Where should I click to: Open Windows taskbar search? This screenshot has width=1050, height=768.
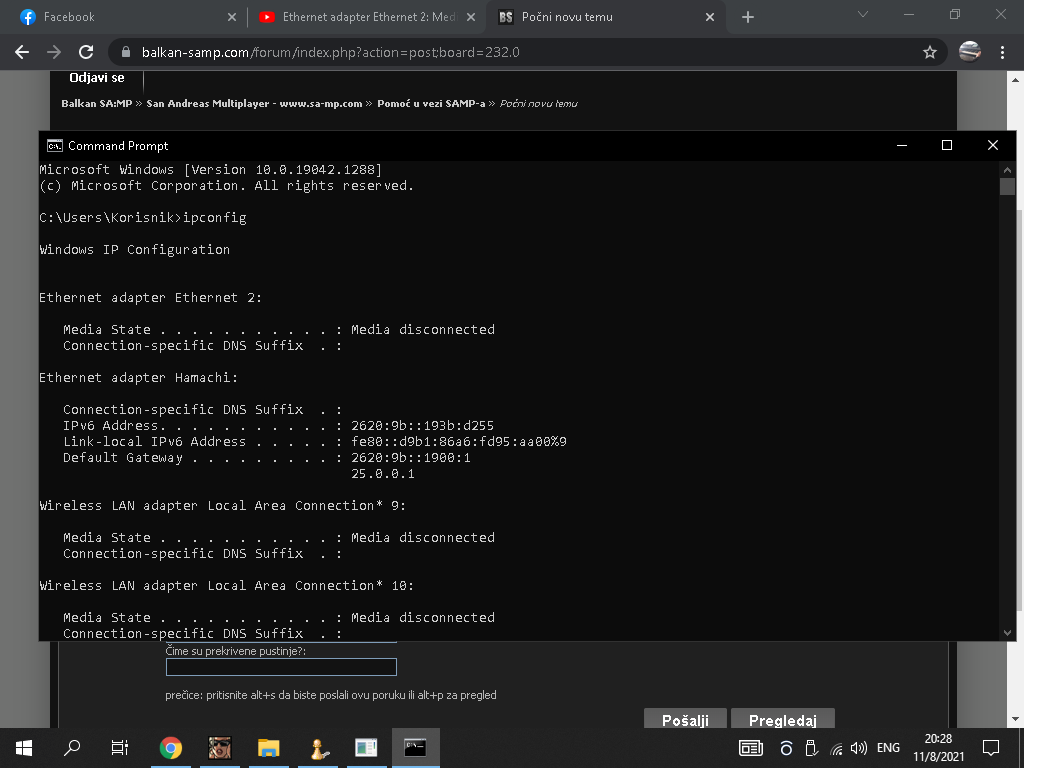[x=72, y=748]
